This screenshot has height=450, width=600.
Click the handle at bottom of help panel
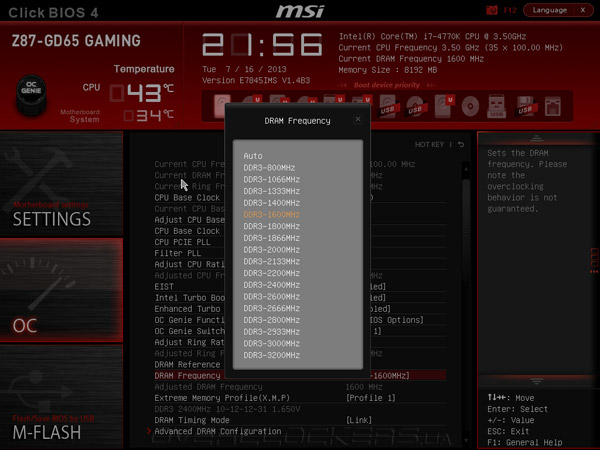536,382
